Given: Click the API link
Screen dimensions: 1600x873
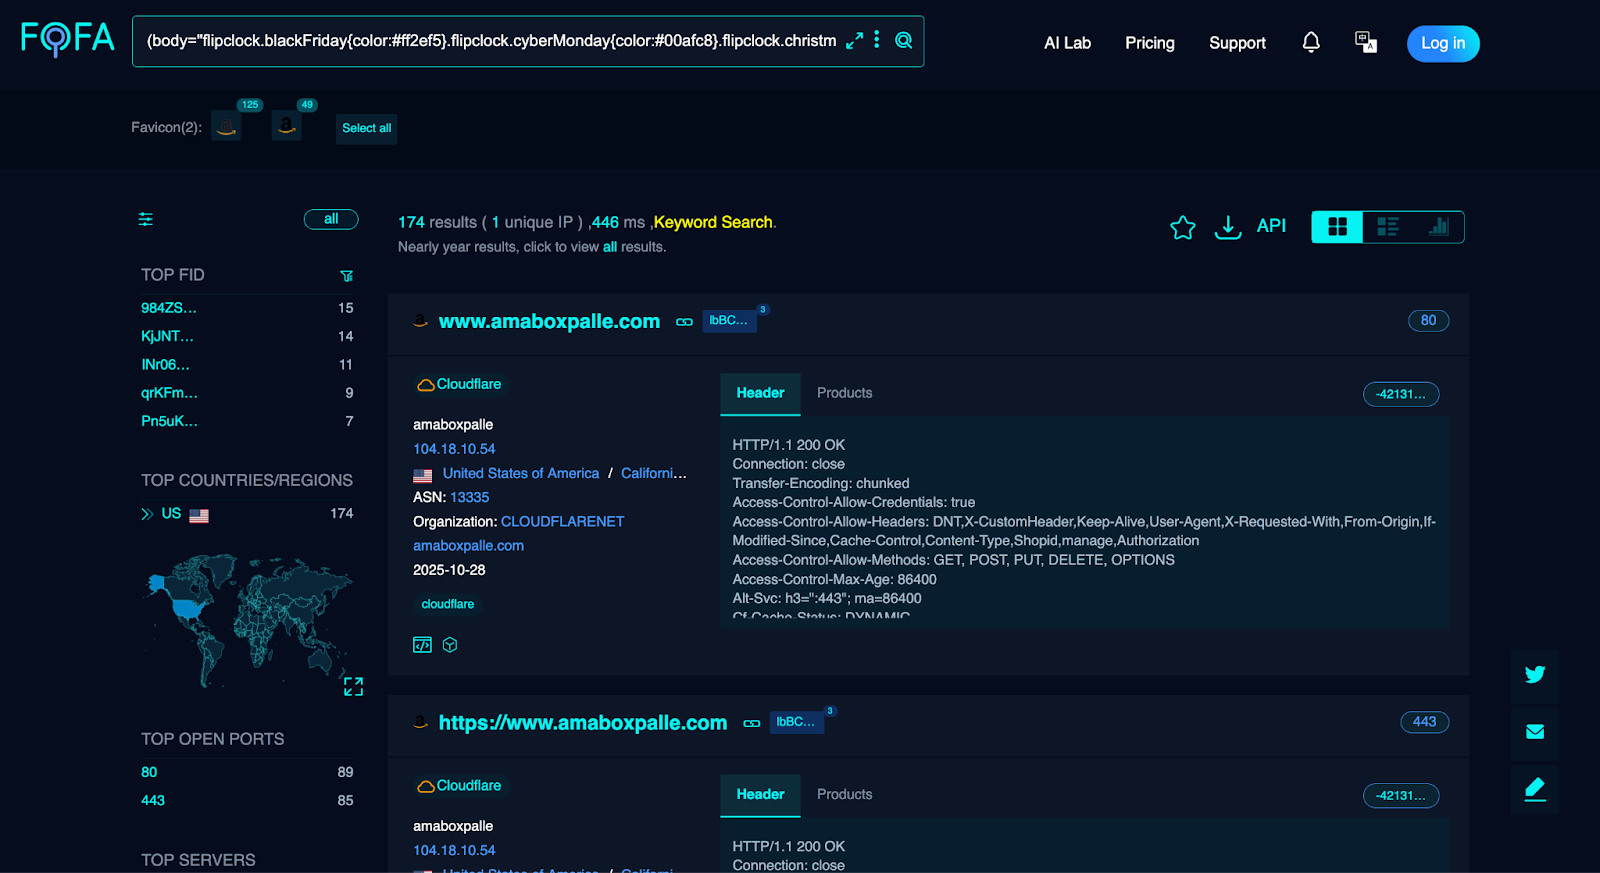Looking at the screenshot, I should tap(1271, 226).
